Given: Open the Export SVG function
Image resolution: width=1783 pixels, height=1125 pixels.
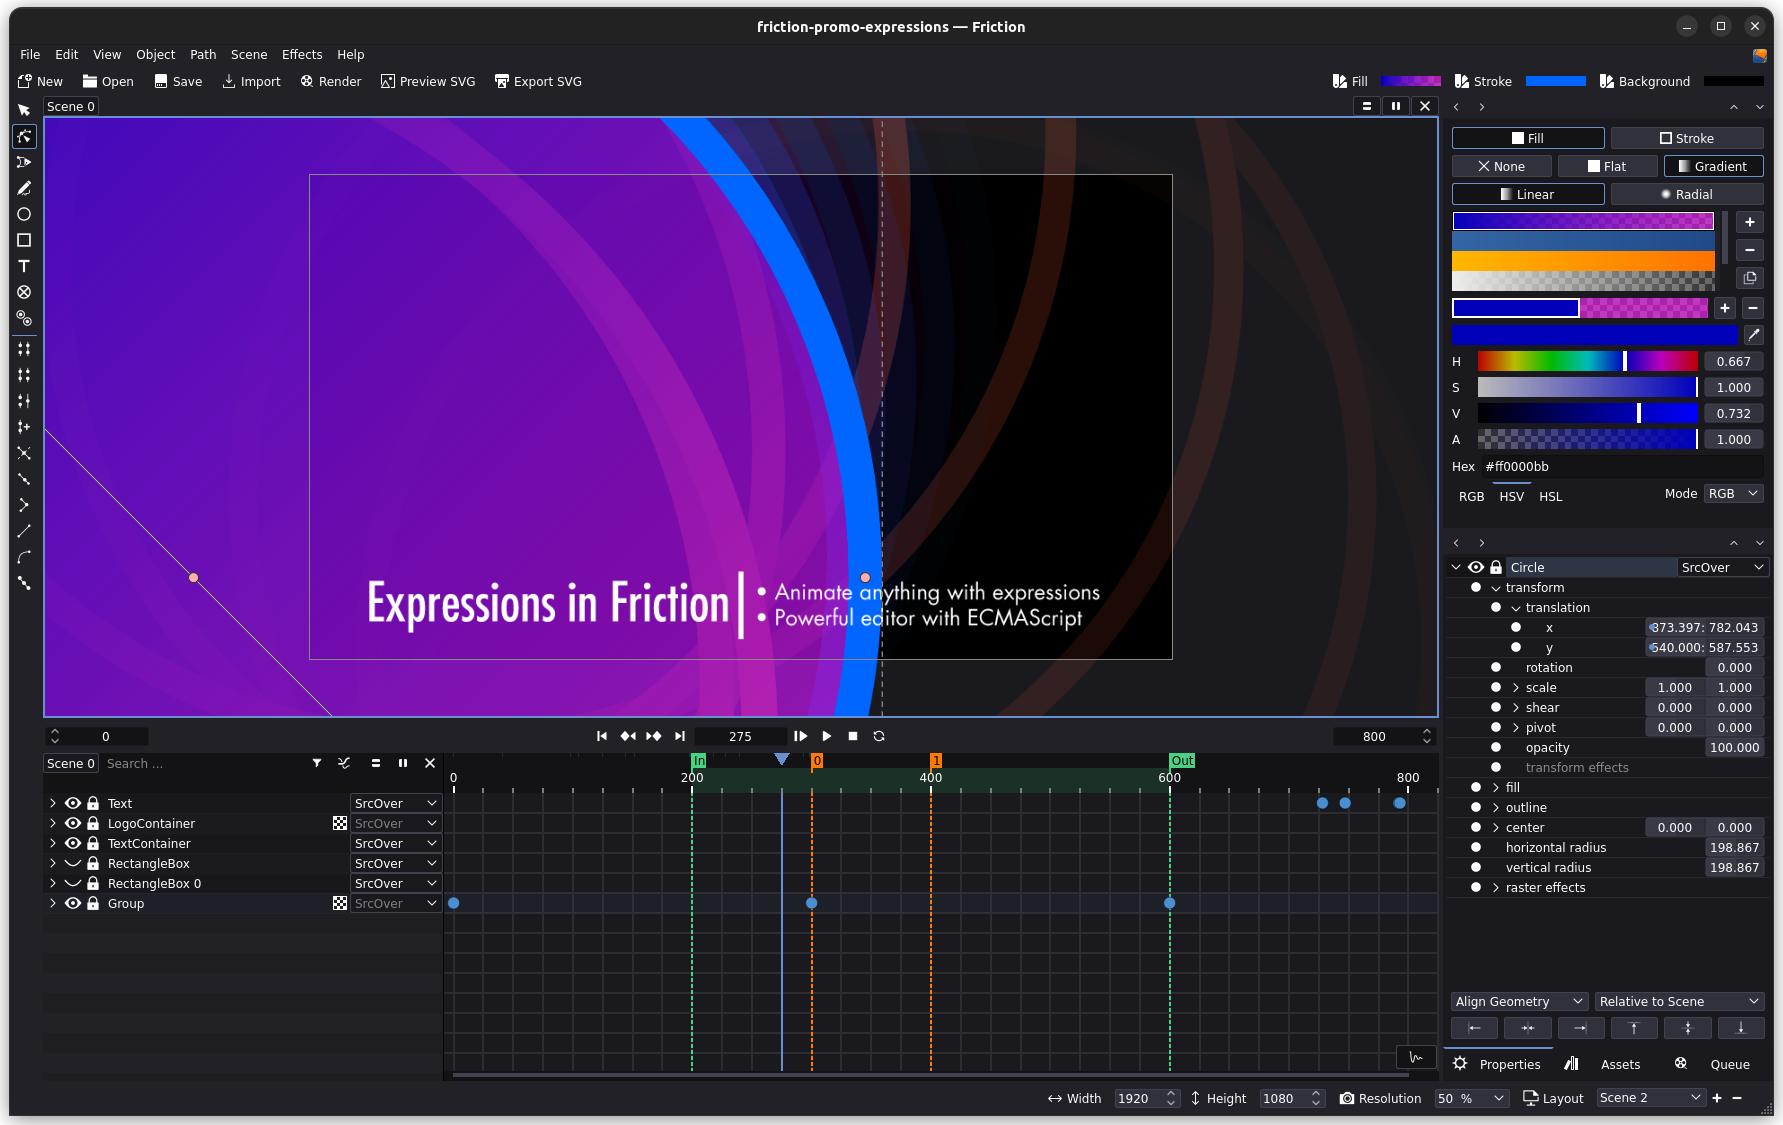Looking at the screenshot, I should click(x=538, y=81).
